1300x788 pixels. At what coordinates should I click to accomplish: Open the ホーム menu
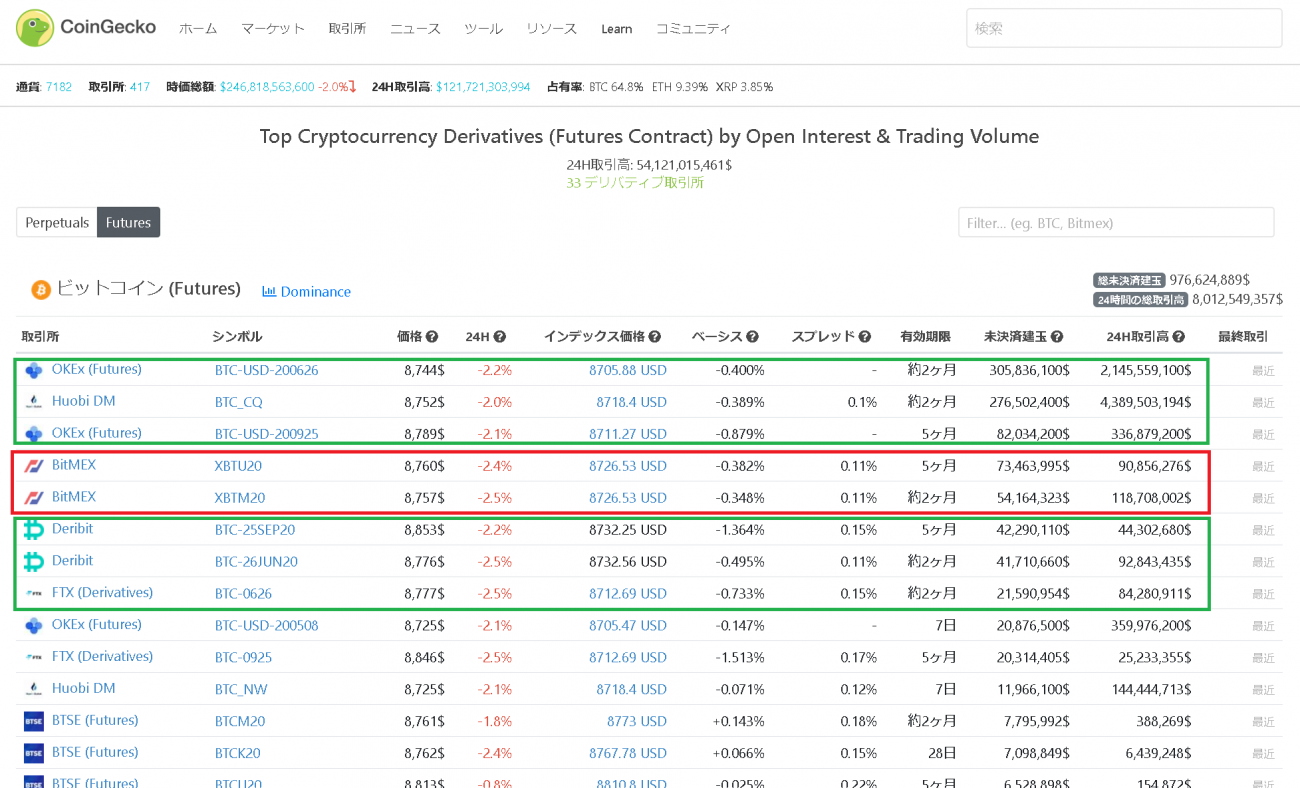click(198, 29)
